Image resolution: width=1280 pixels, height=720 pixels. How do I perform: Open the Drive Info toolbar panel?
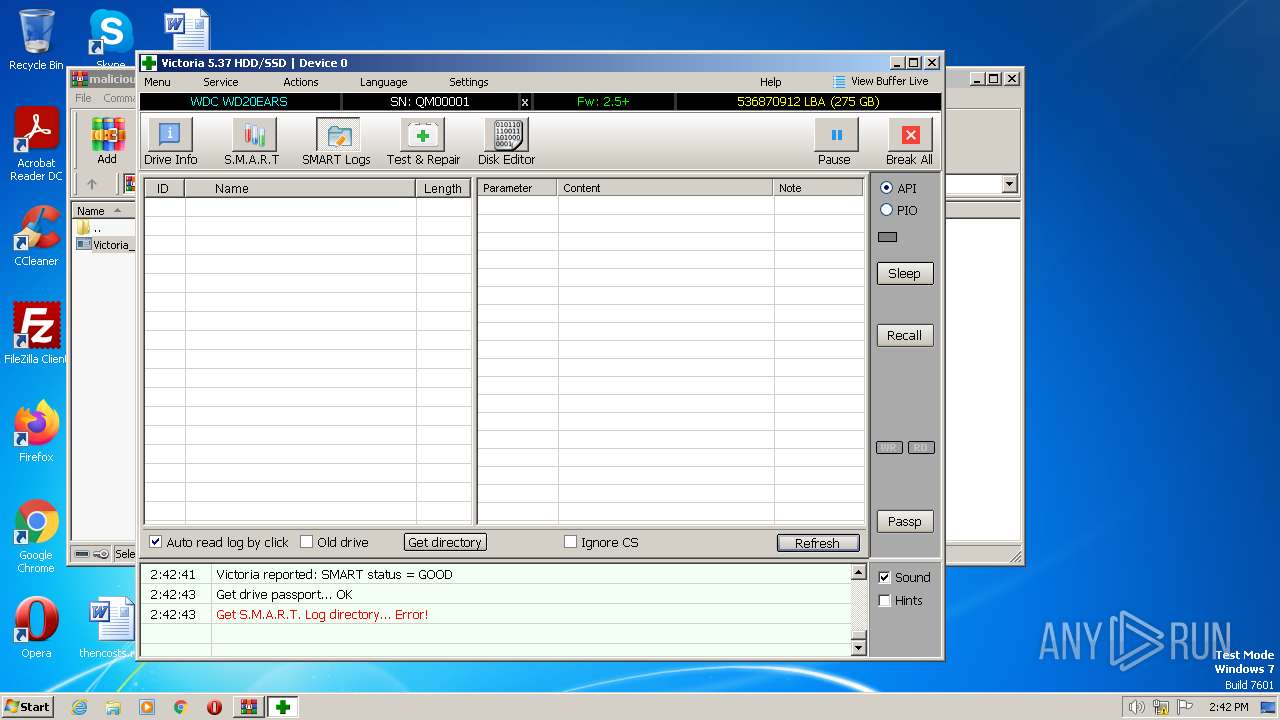170,141
